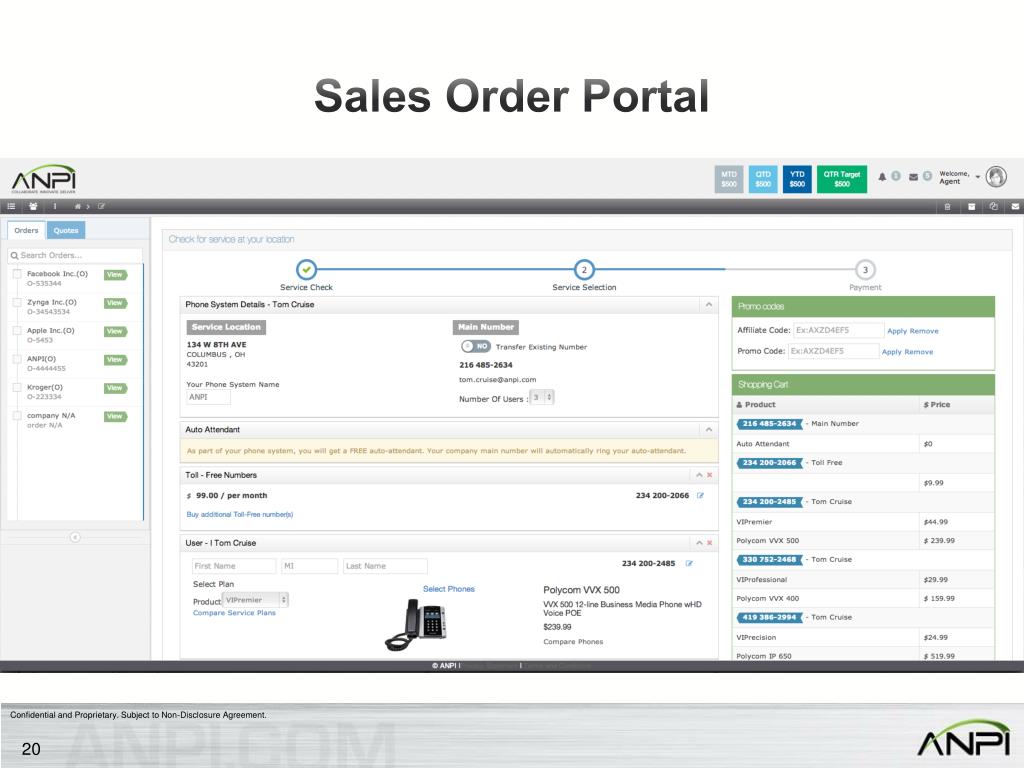Open the Number Of Users selector
This screenshot has height=768, width=1024.
[x=541, y=397]
